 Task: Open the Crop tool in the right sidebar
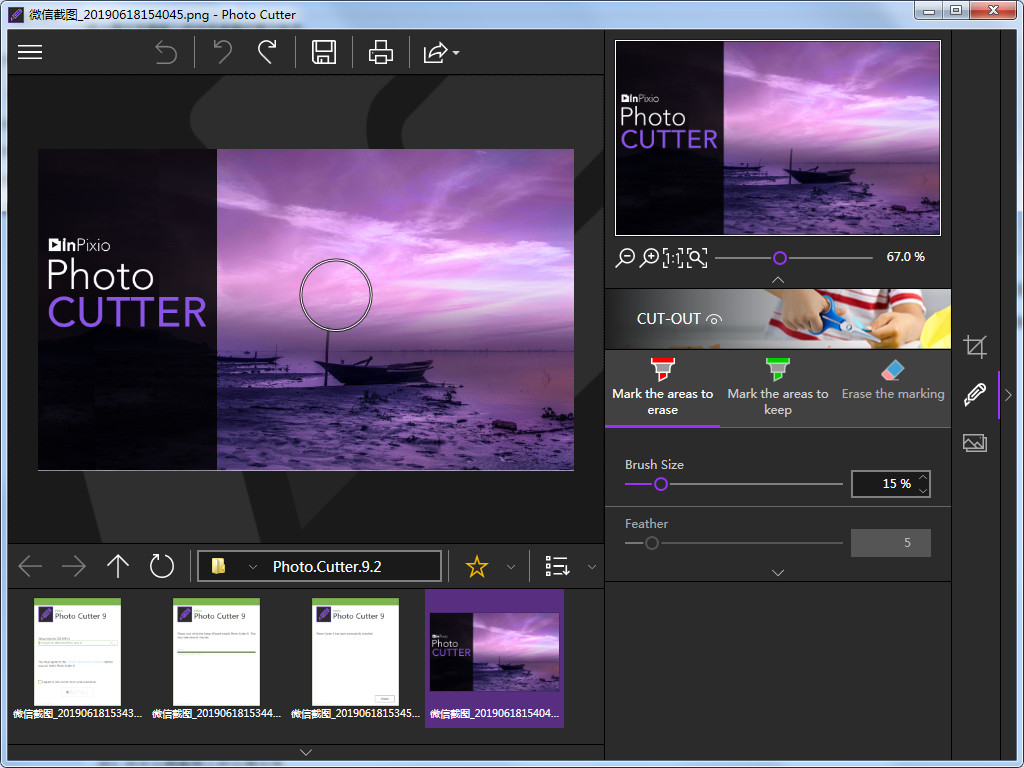tap(975, 347)
